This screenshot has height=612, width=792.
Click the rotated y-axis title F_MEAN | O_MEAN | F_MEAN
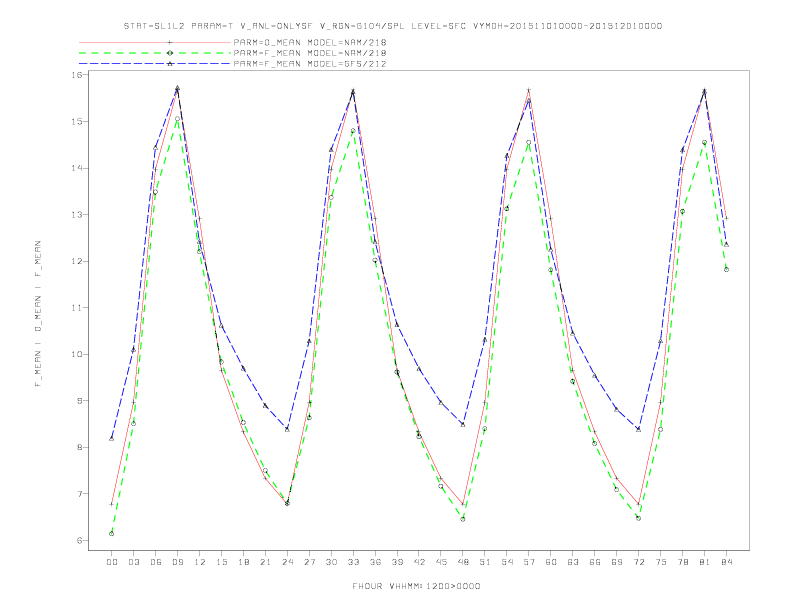click(38, 314)
